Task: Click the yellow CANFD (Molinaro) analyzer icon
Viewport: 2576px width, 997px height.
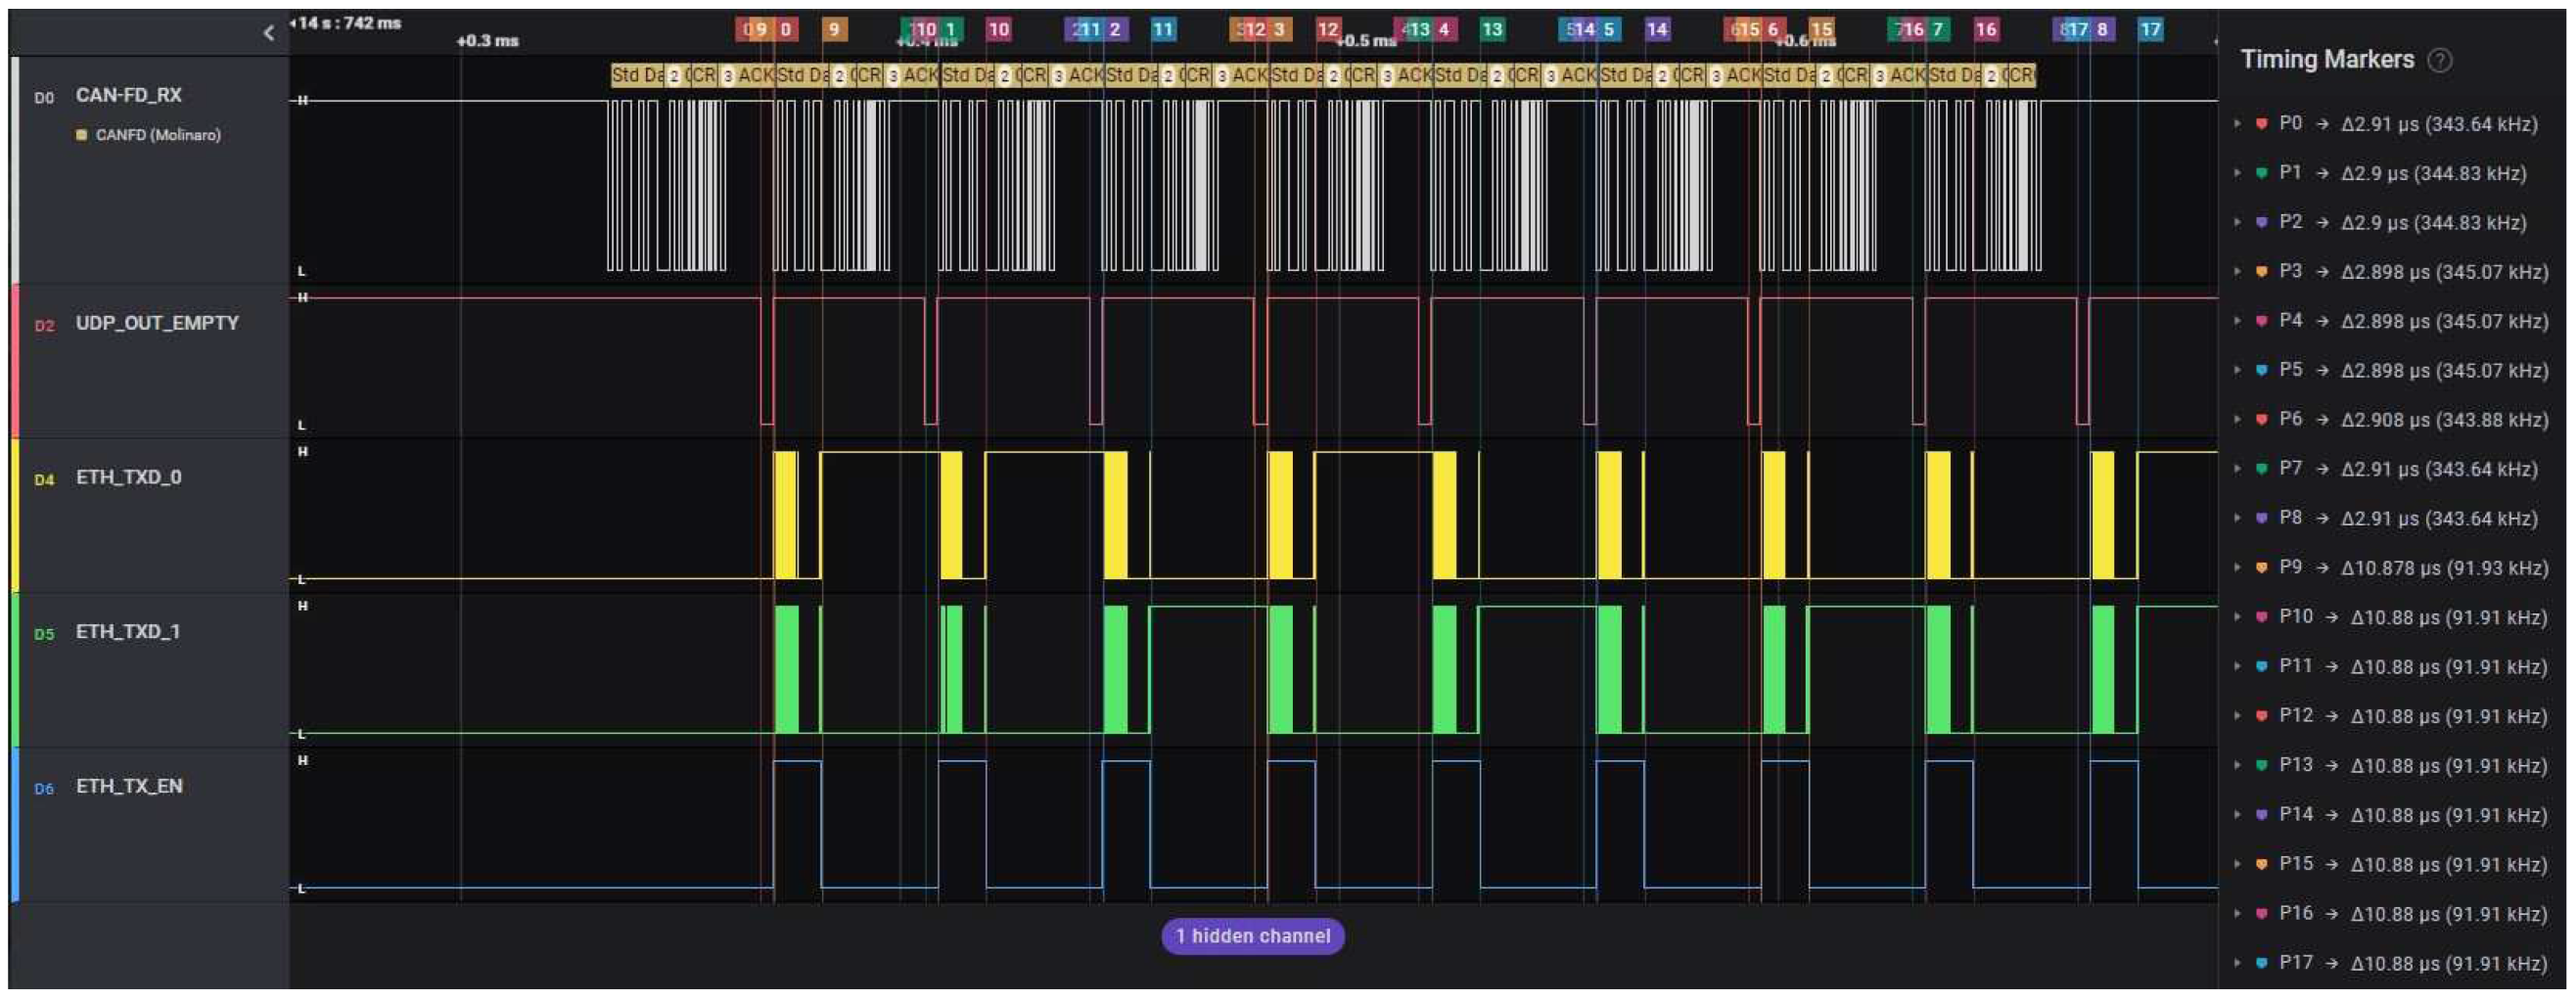Action: 82,135
